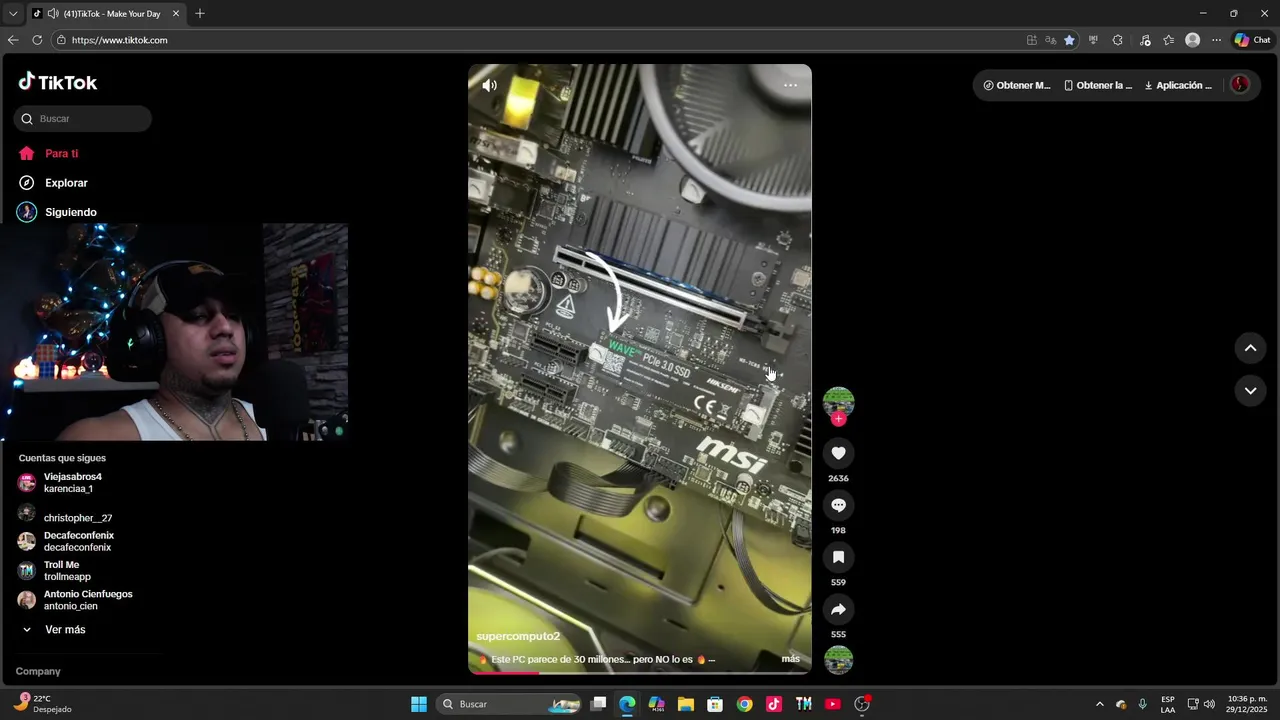The image size is (1280, 720).
Task: Open the Edge user profile icon
Action: point(1192,40)
